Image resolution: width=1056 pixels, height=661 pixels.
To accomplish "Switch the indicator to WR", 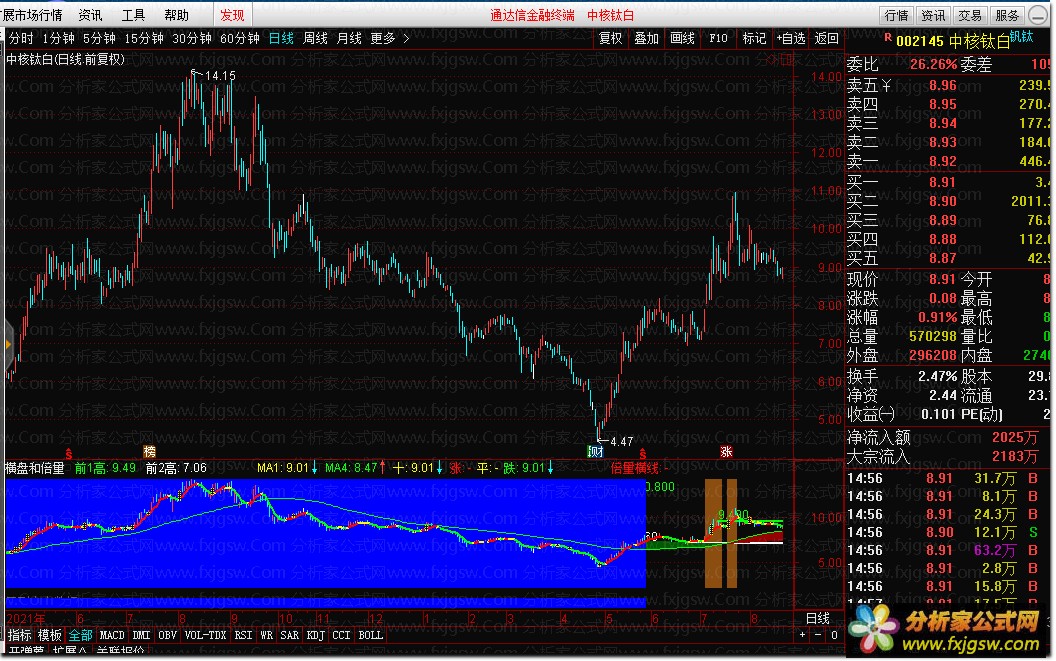I will 266,635.
